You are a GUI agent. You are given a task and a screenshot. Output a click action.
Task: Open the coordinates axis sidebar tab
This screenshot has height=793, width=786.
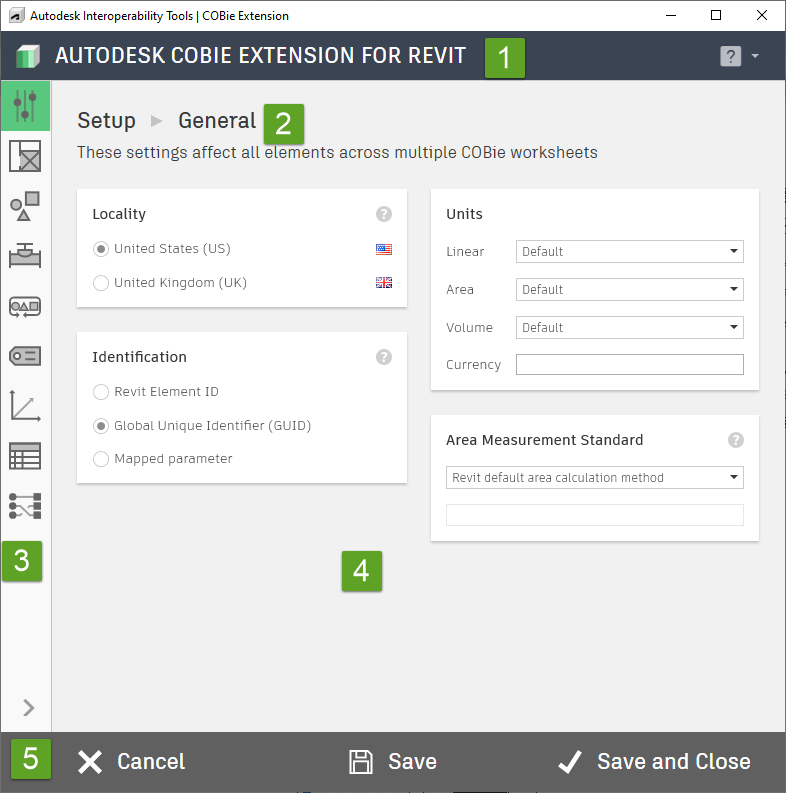(x=25, y=406)
